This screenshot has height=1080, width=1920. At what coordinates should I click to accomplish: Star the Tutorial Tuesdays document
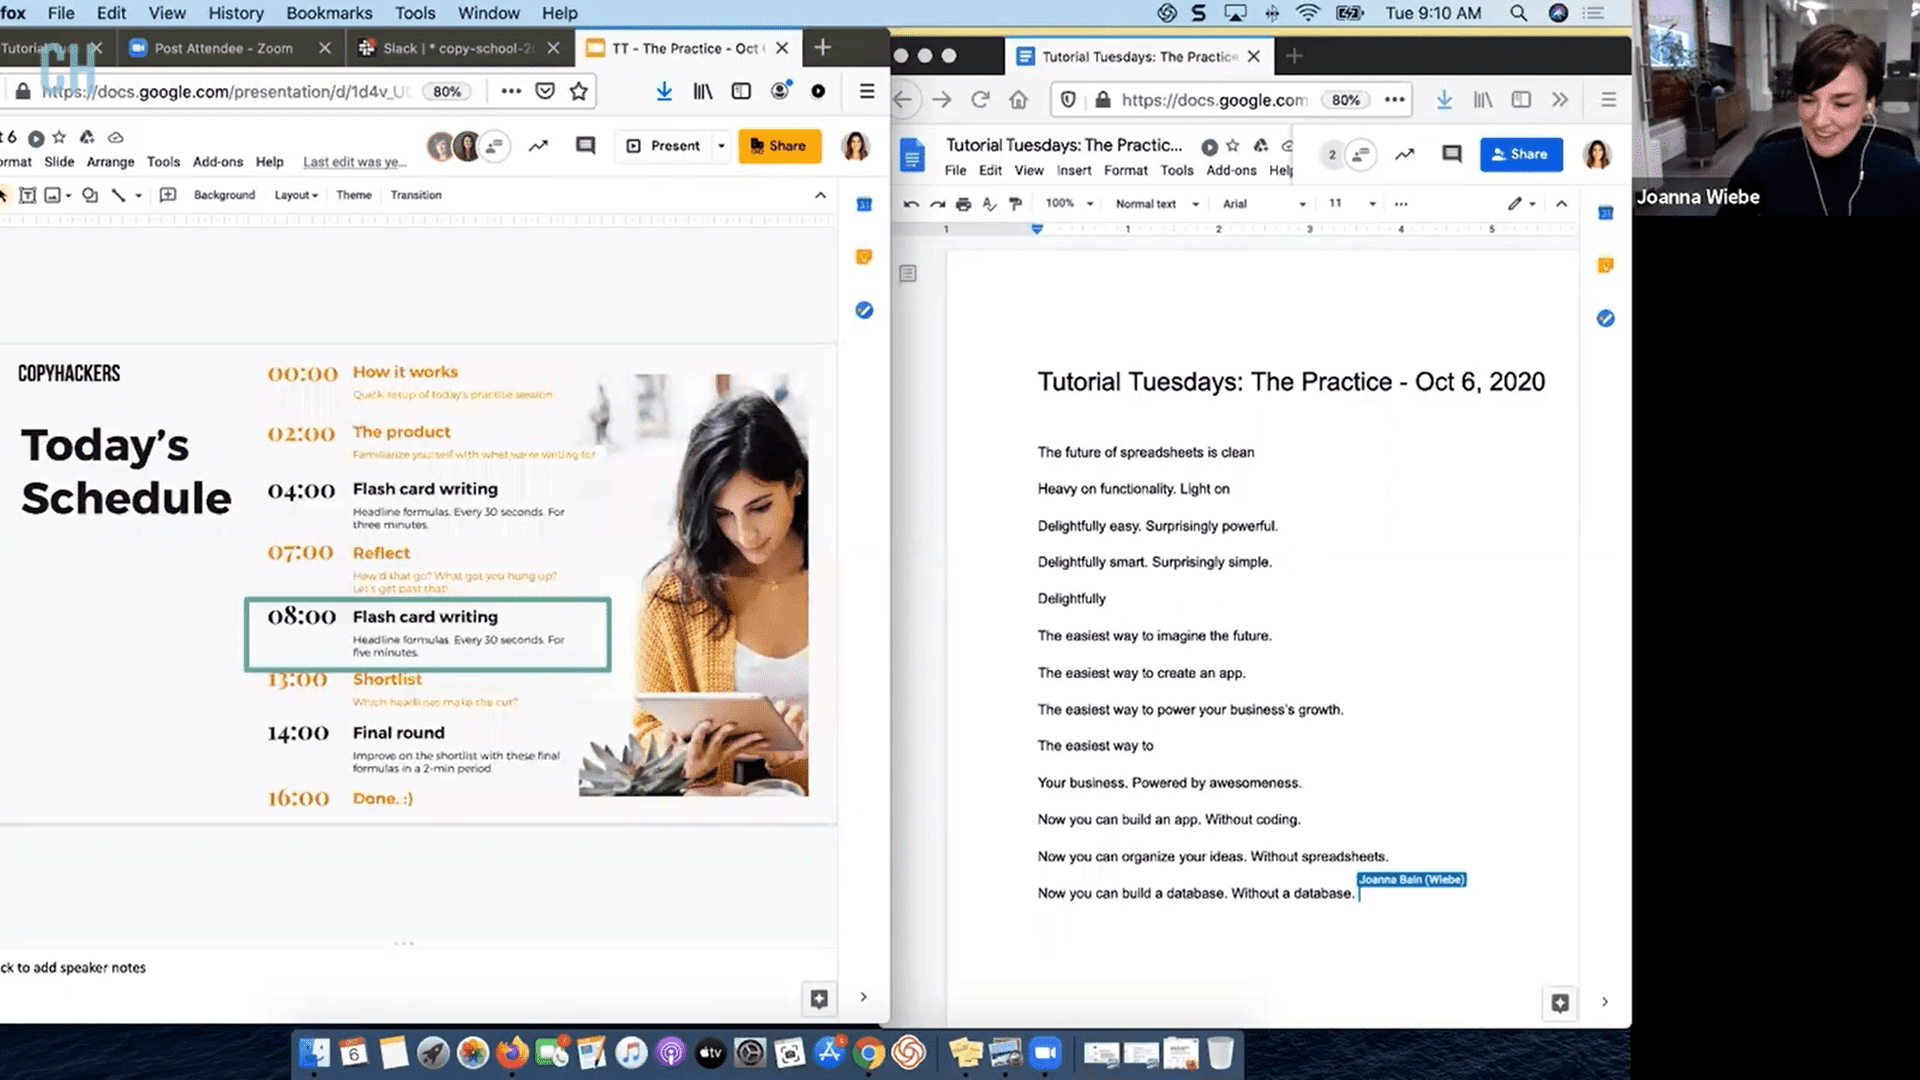pos(1233,146)
